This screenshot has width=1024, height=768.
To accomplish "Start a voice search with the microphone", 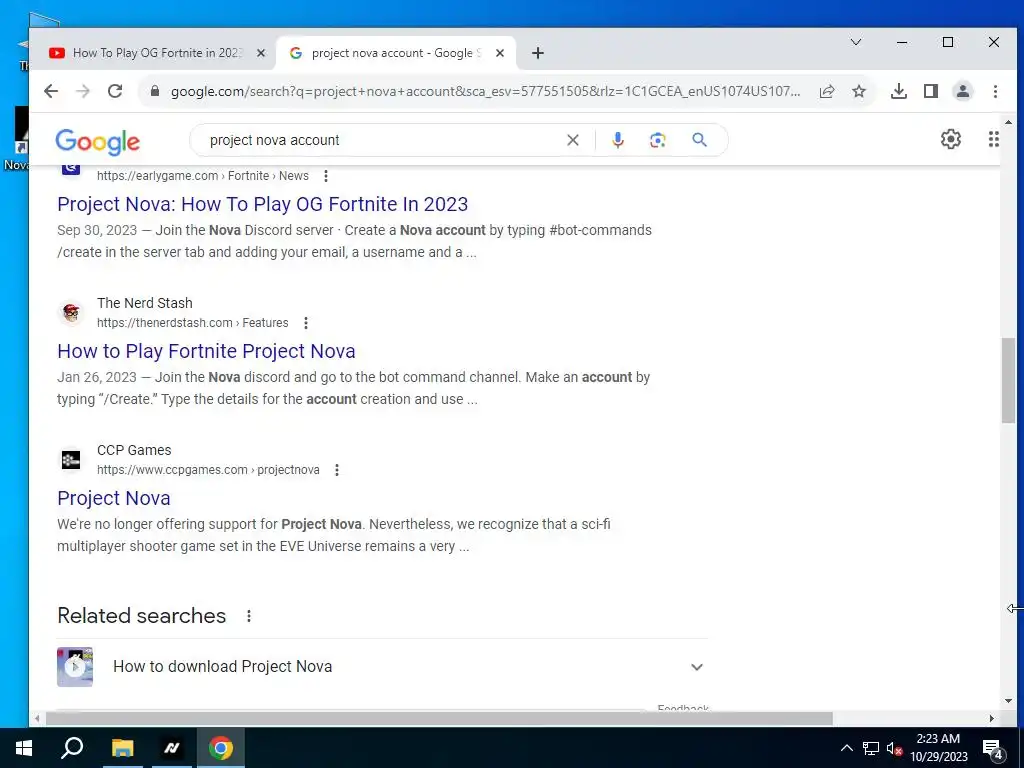I will tap(618, 140).
